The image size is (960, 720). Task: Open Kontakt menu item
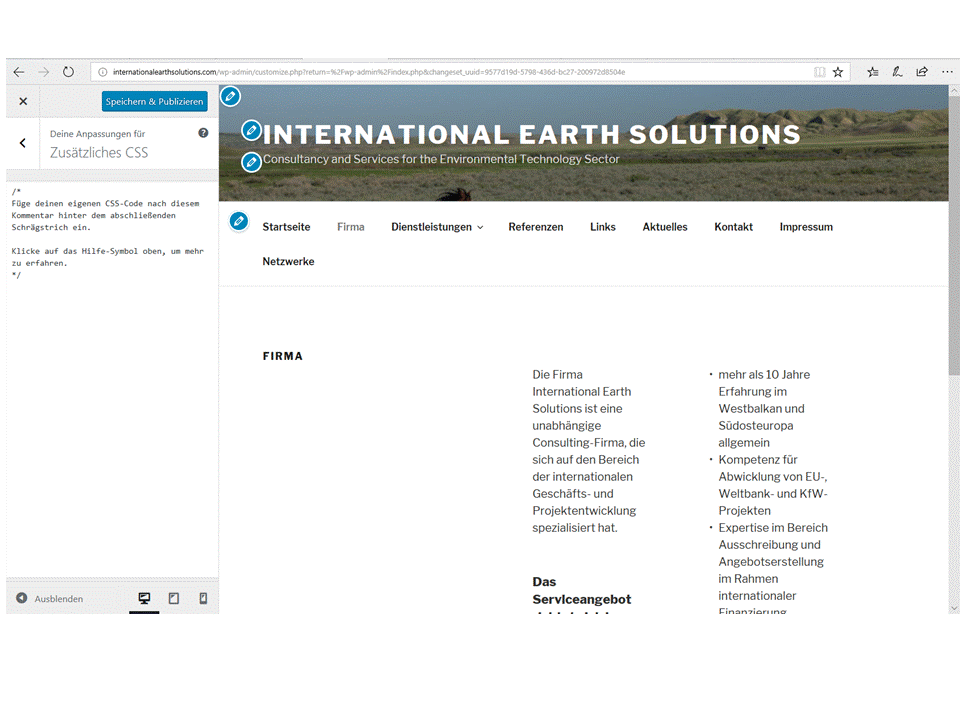tap(733, 227)
